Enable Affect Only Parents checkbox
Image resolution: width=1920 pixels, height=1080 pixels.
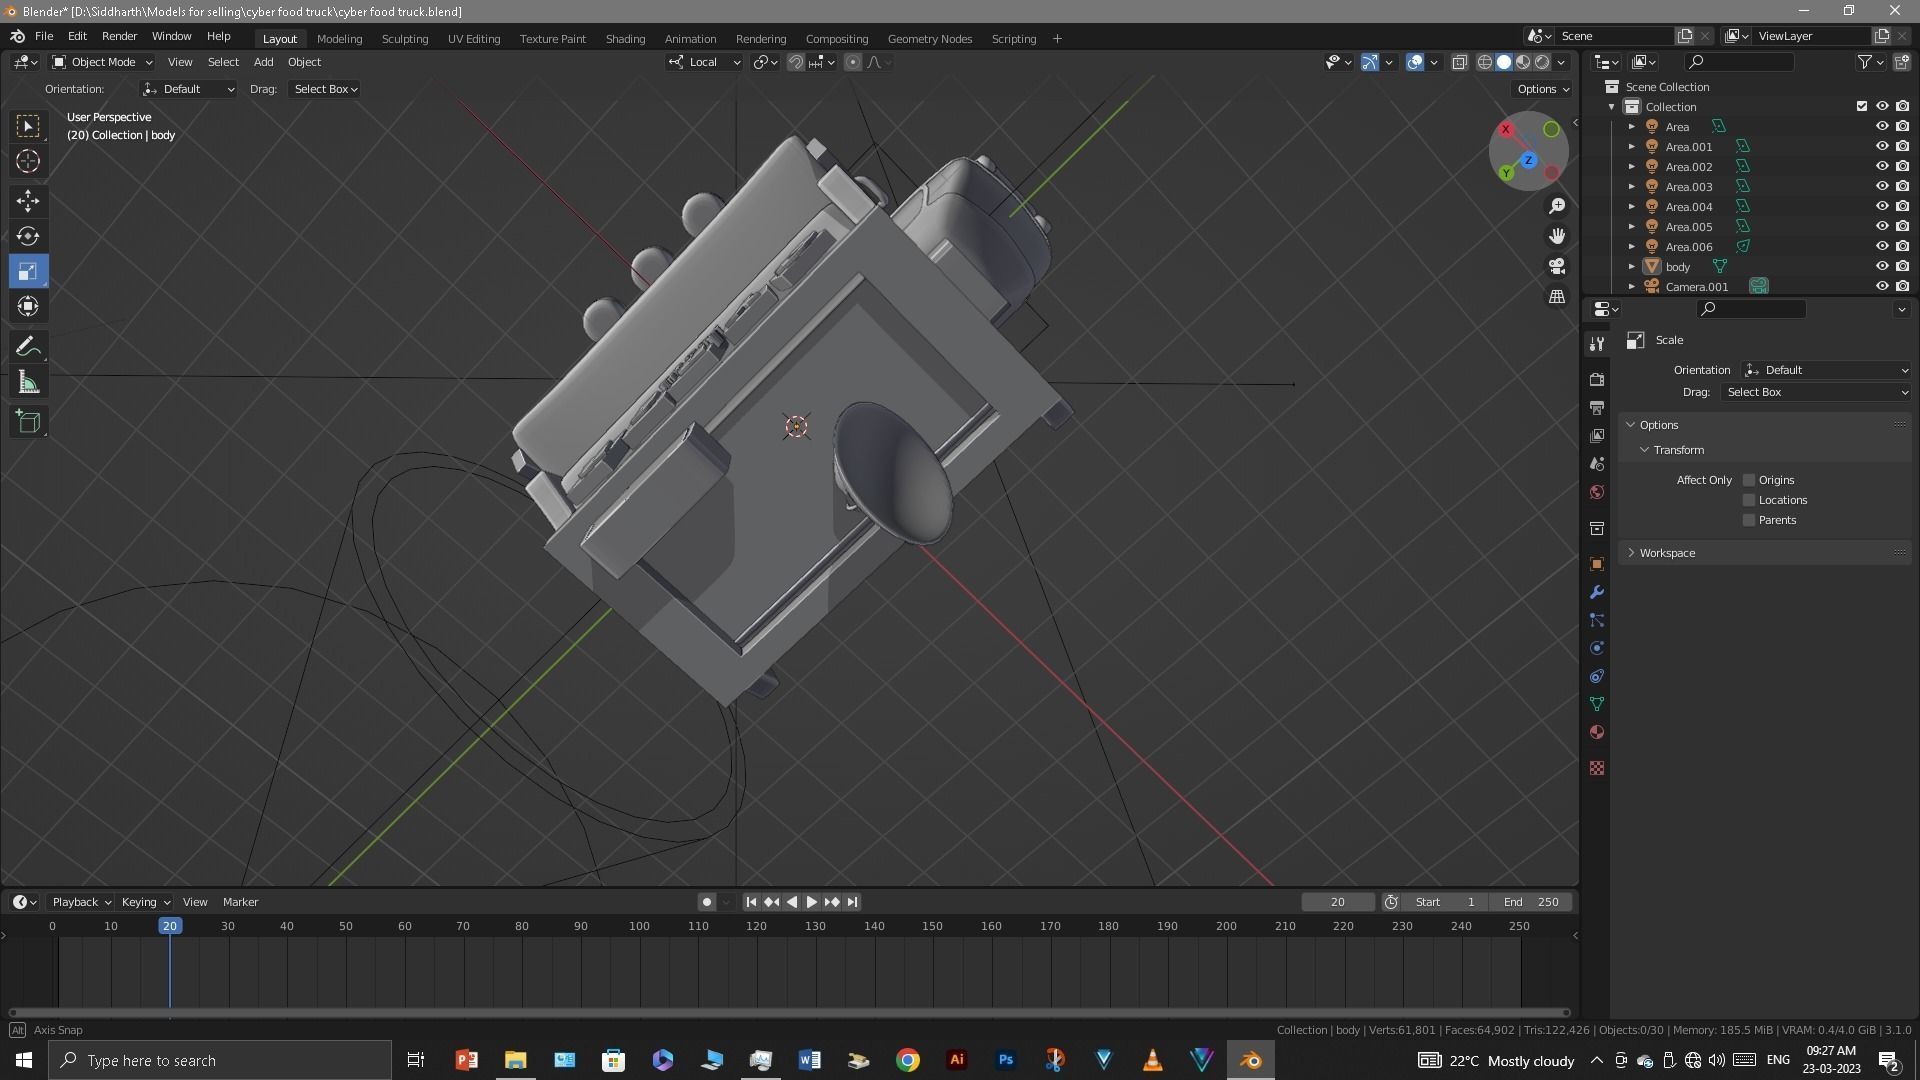coord(1749,520)
